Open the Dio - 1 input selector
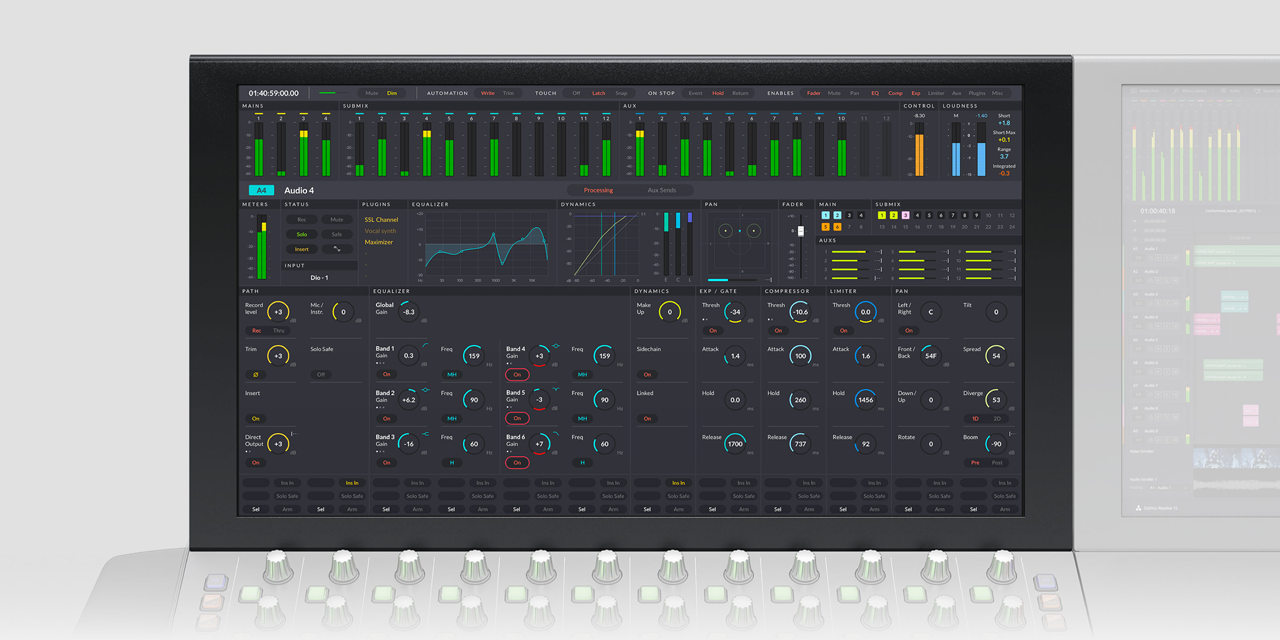Image resolution: width=1280 pixels, height=640 pixels. (319, 277)
